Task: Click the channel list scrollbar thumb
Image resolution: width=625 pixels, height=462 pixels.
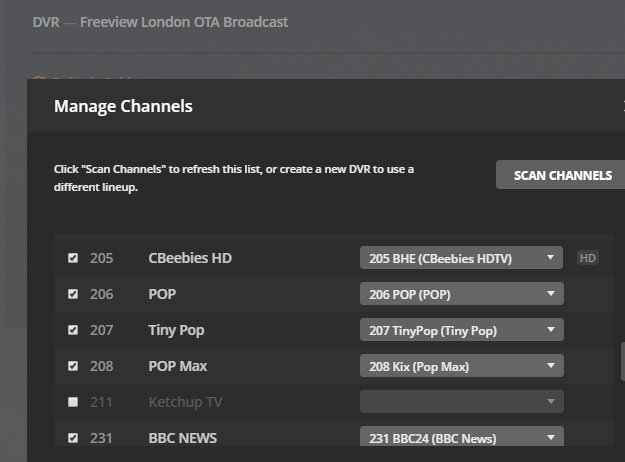Action: [623, 362]
